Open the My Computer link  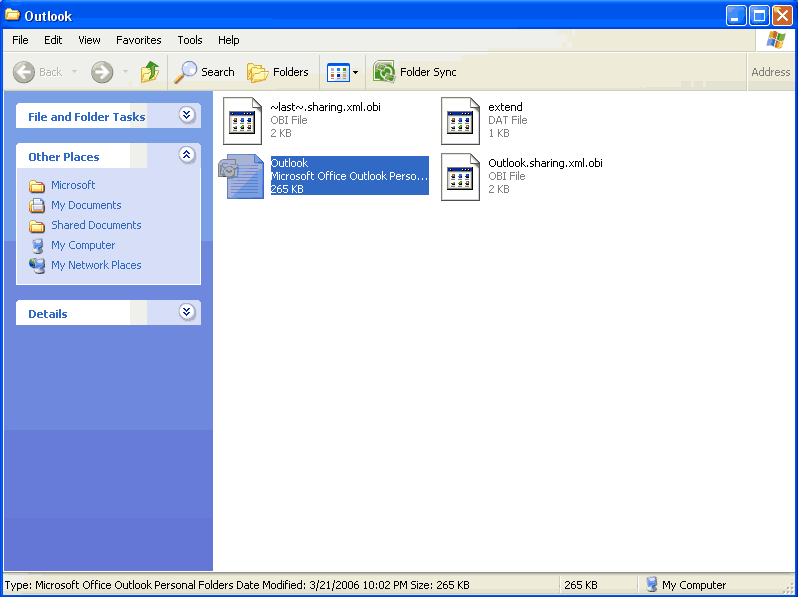pos(83,245)
